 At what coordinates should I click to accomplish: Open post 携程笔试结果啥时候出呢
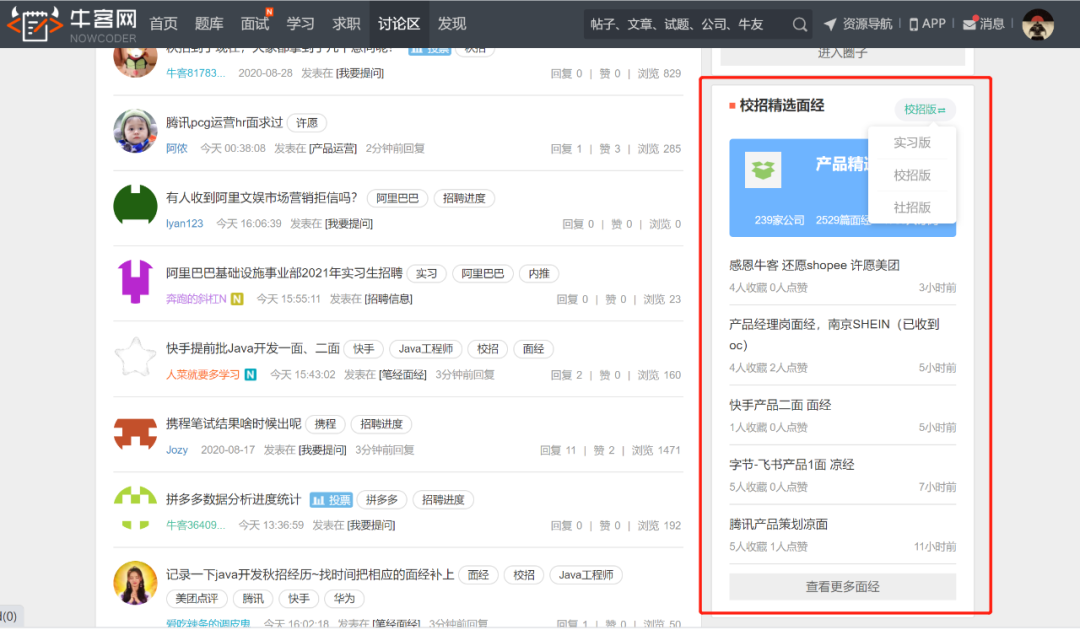[233, 424]
